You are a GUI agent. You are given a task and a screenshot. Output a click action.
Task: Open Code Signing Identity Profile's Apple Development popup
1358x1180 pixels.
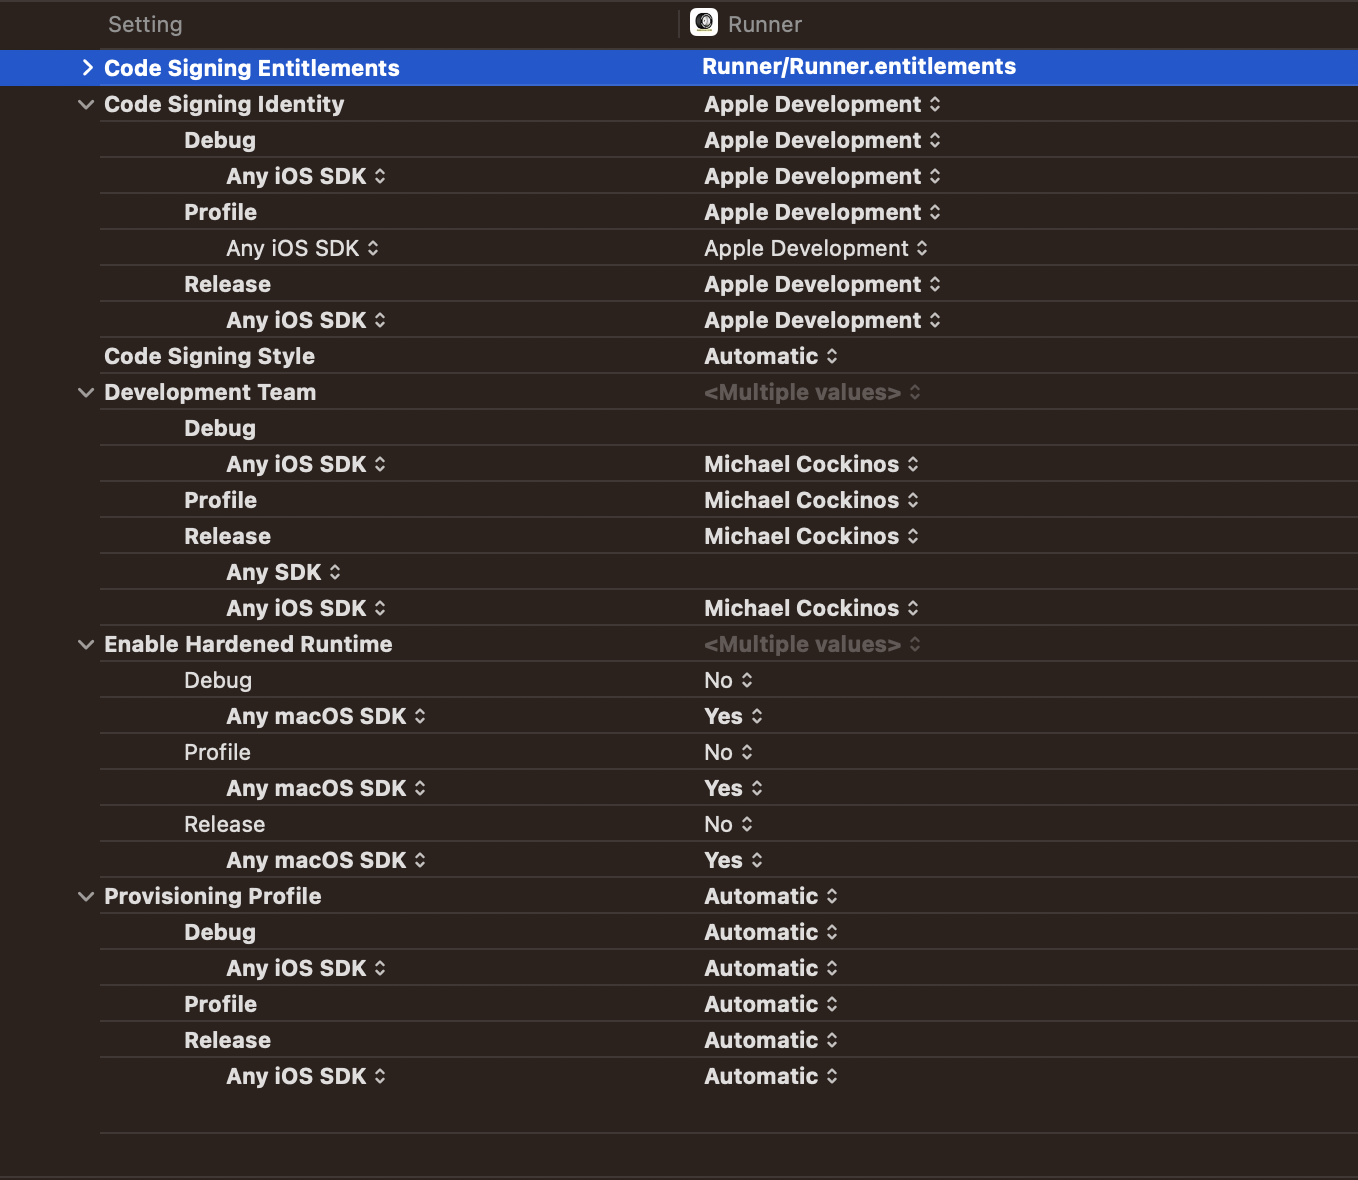click(x=821, y=212)
